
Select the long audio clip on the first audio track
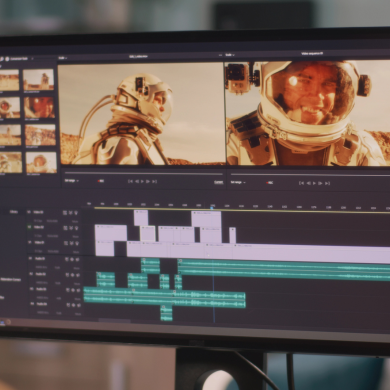(284, 270)
